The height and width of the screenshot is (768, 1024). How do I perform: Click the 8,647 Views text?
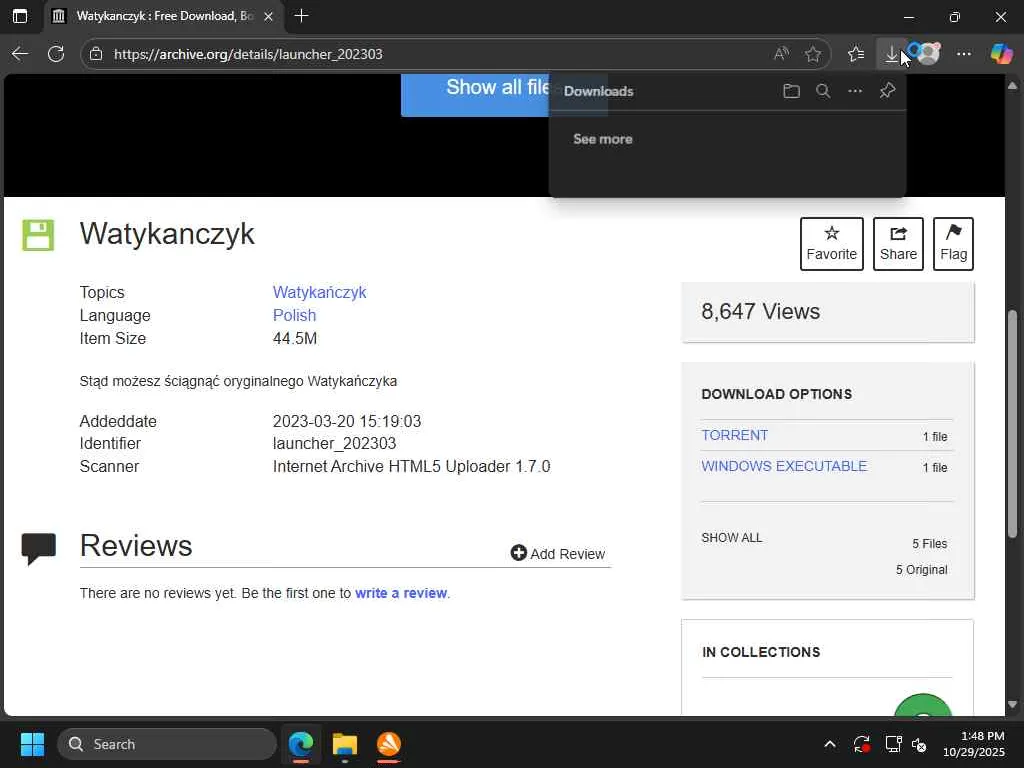760,312
